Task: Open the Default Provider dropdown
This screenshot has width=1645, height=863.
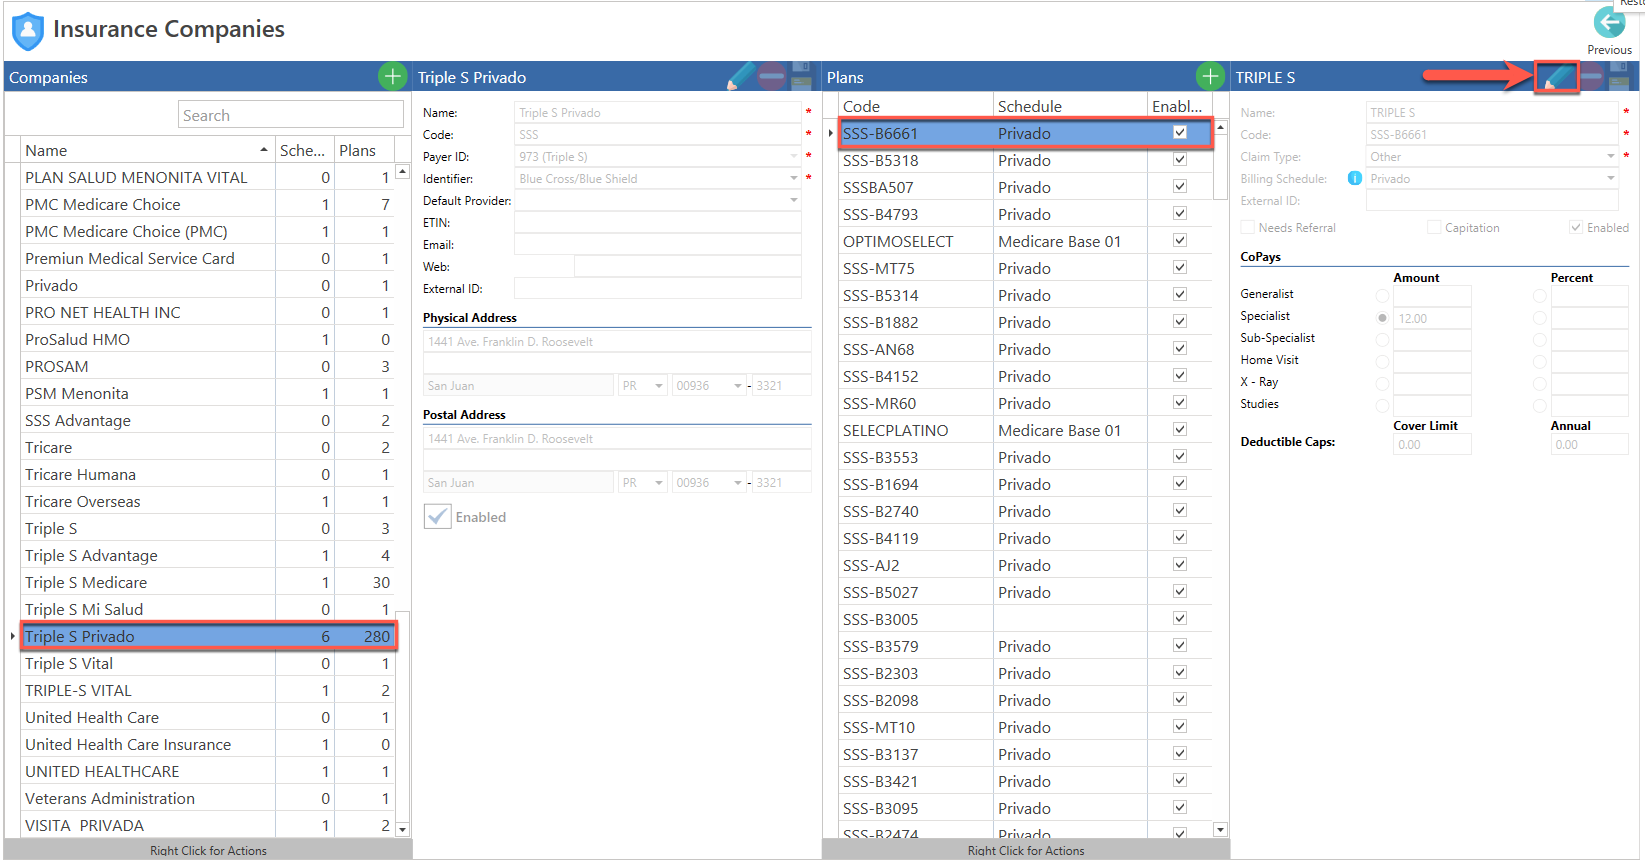Action: click(794, 200)
